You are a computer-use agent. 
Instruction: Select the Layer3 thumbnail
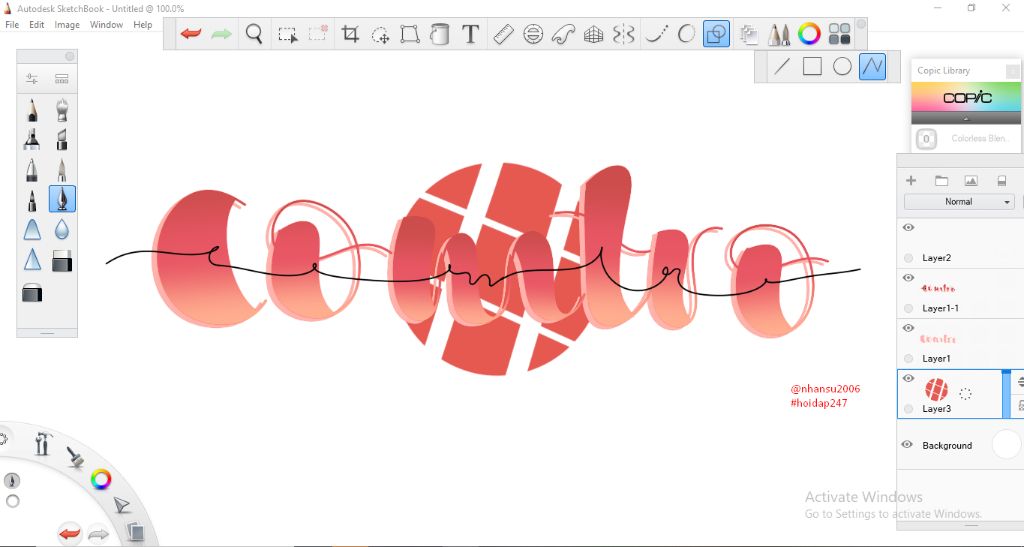click(936, 390)
